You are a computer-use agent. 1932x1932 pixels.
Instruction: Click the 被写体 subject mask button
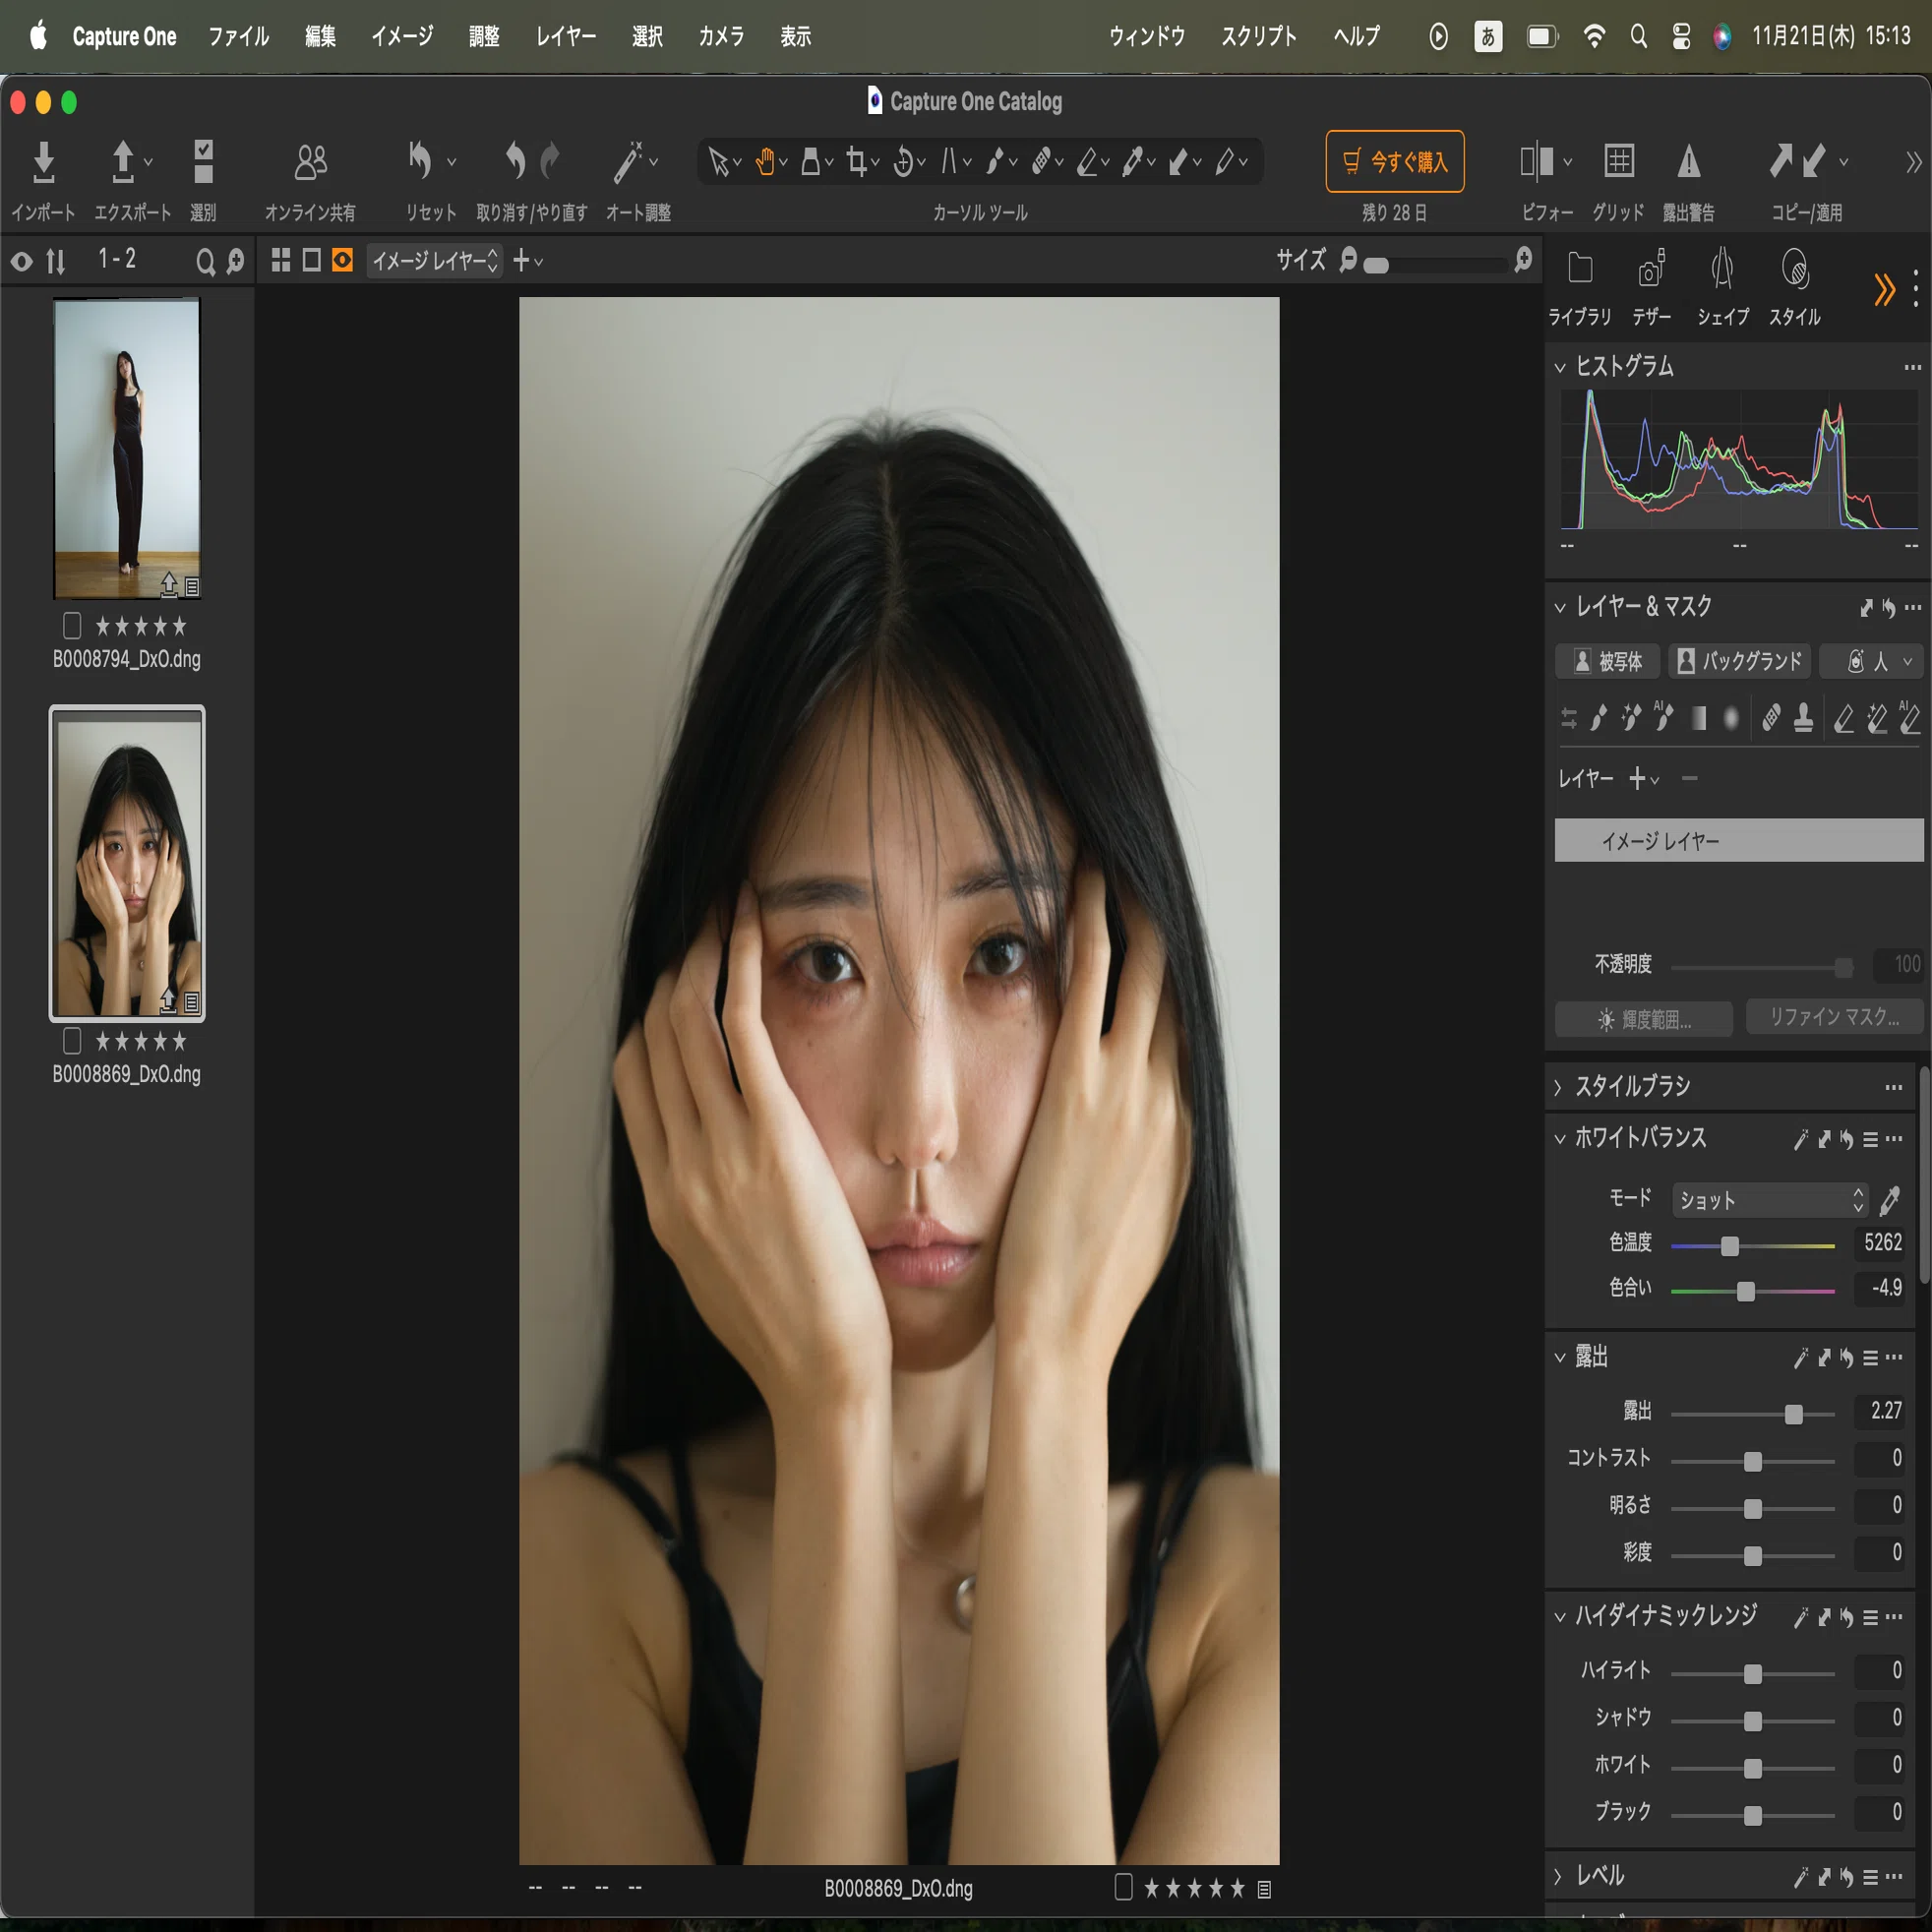[1607, 661]
